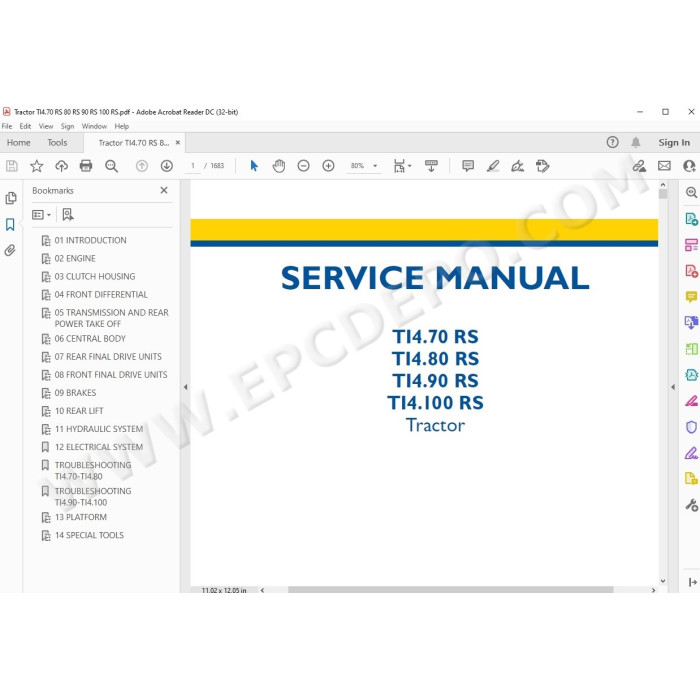Open 05 TRANSMISSION AND REAR POWER TAKE OFF
The height and width of the screenshot is (700, 700).
[x=111, y=318]
